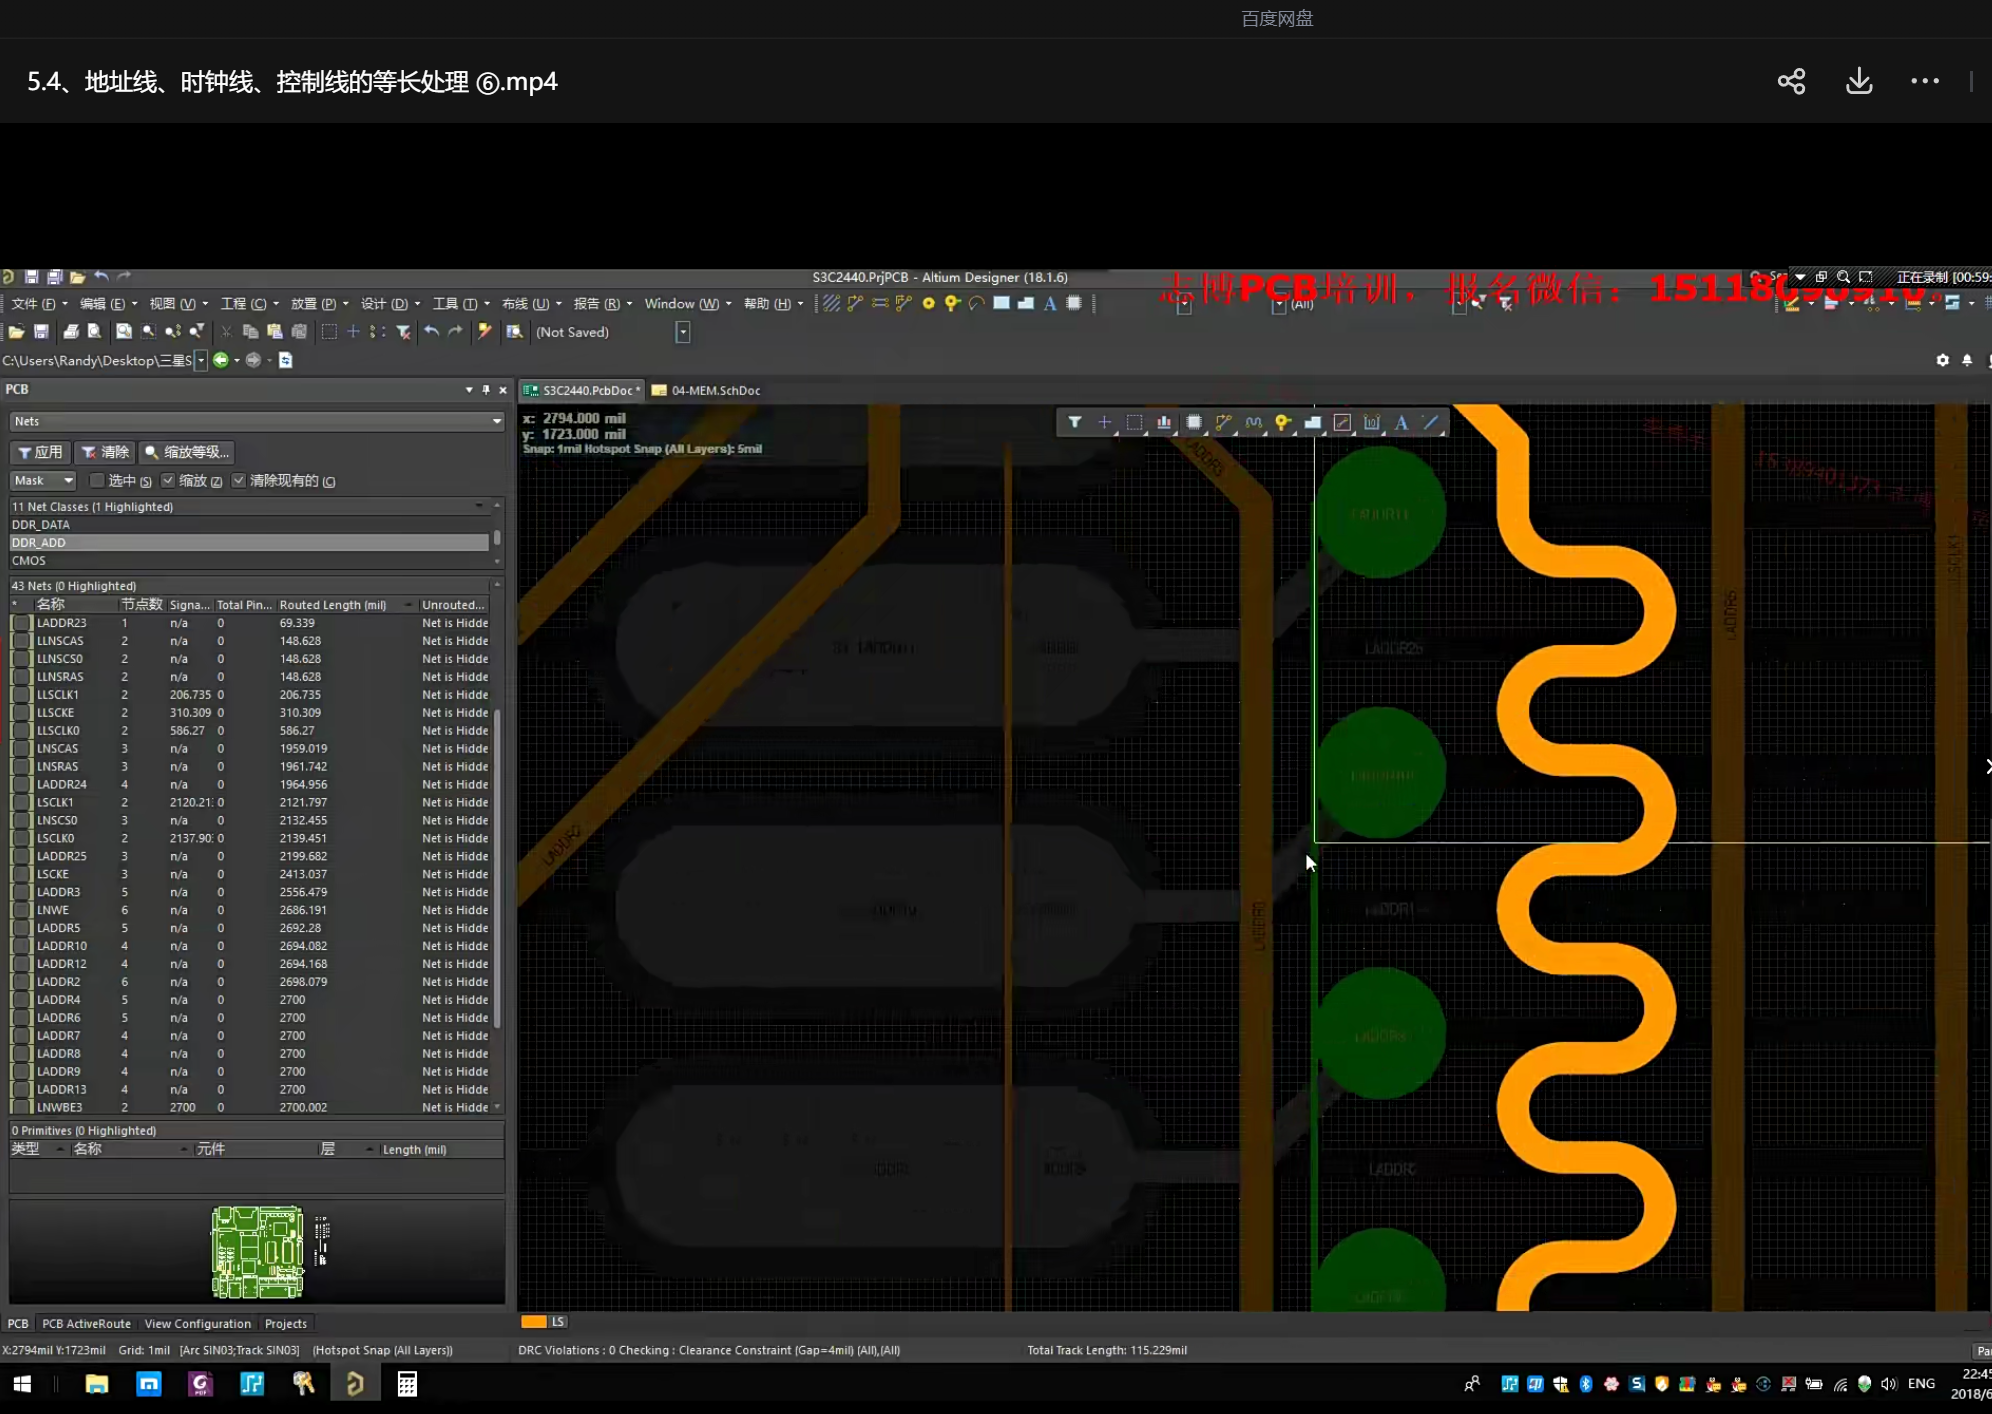Image resolution: width=1992 pixels, height=1414 pixels.
Task: Click the LS layer color swatch
Action: 534,1322
